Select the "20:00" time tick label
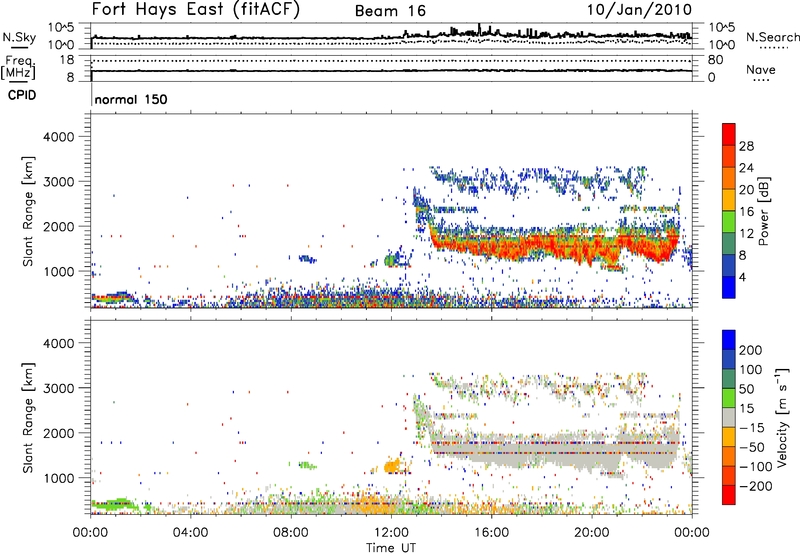The width and height of the screenshot is (800, 554). tap(591, 533)
